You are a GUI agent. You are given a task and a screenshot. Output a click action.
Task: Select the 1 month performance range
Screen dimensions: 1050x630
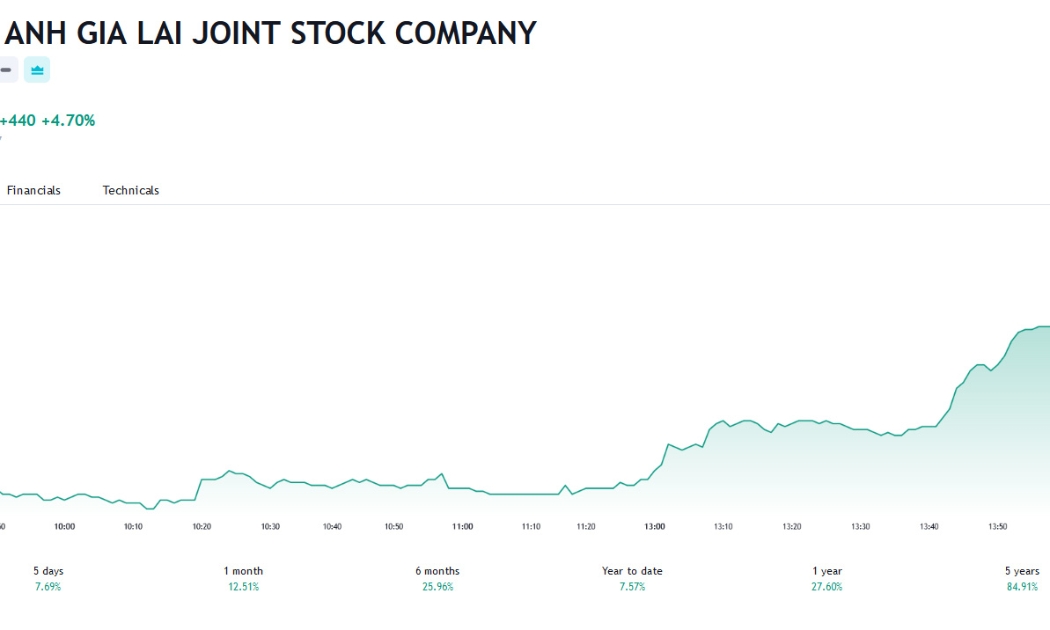243,578
